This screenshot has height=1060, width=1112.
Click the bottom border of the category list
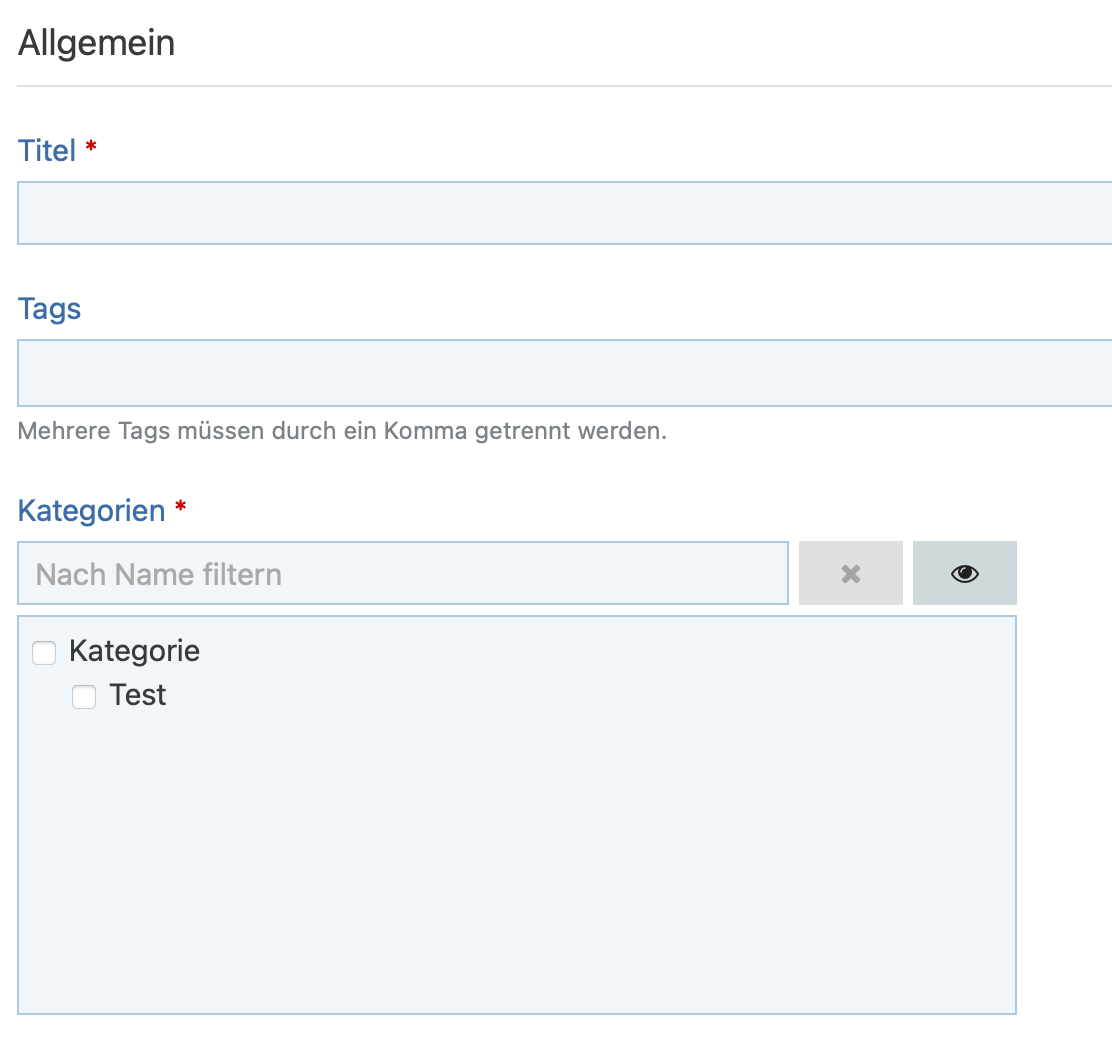click(x=516, y=1013)
